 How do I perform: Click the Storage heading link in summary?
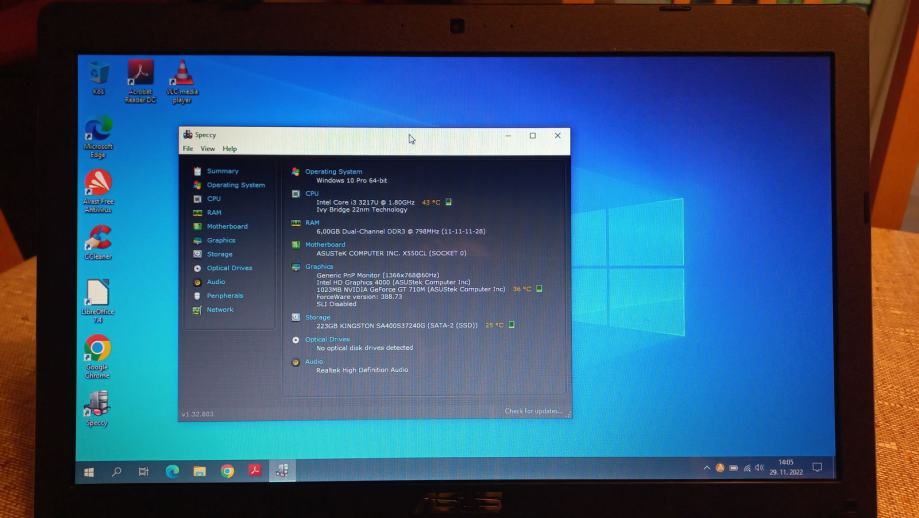click(318, 318)
